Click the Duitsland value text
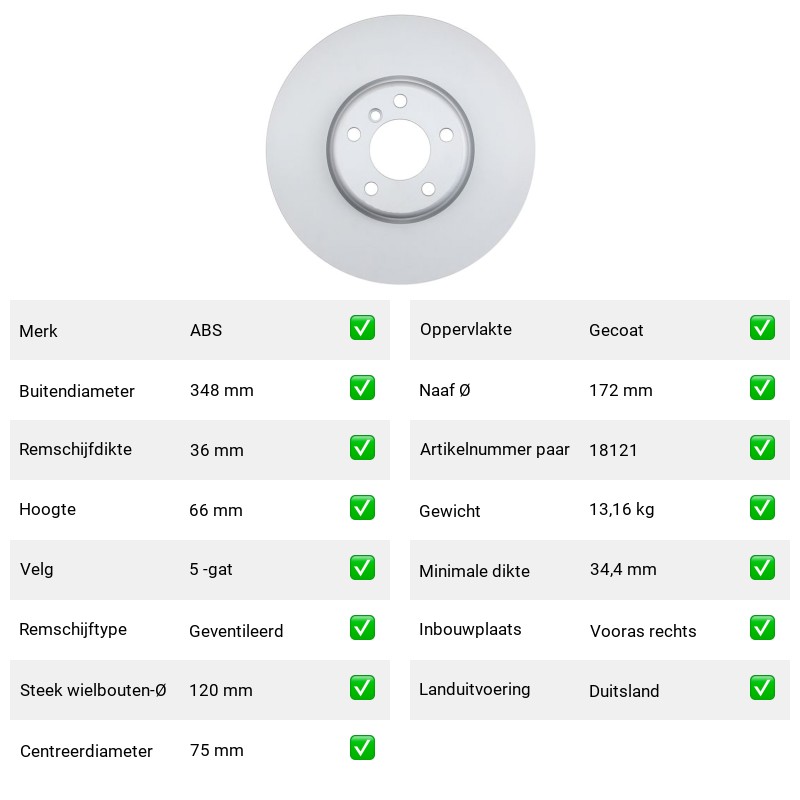The width and height of the screenshot is (800, 800). click(624, 691)
